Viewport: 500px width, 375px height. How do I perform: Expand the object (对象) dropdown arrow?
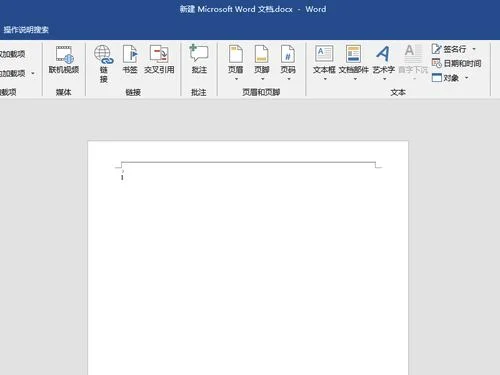coord(467,78)
